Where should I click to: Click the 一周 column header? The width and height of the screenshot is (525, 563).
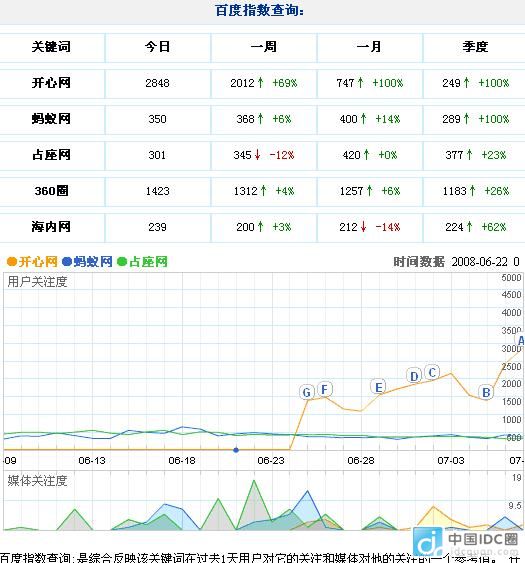[x=264, y=47]
